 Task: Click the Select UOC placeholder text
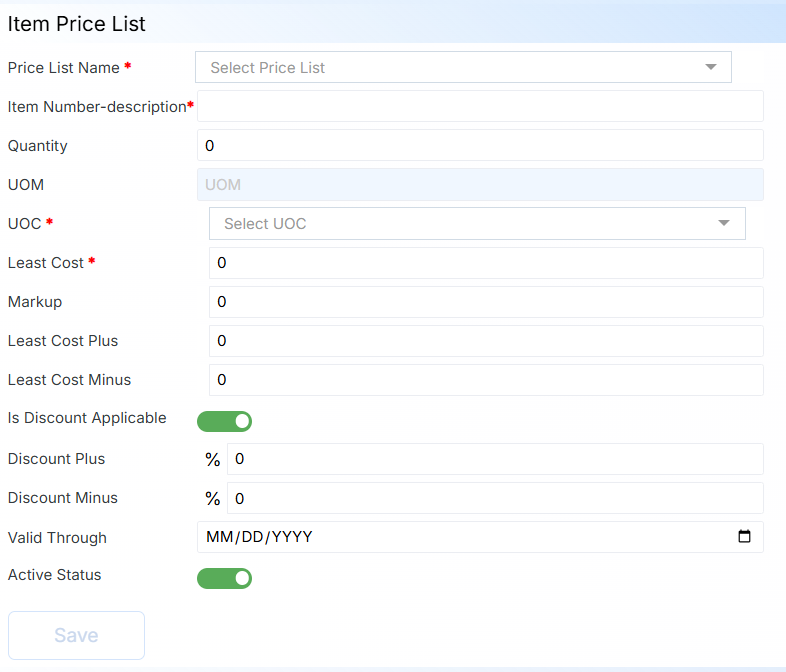click(265, 224)
